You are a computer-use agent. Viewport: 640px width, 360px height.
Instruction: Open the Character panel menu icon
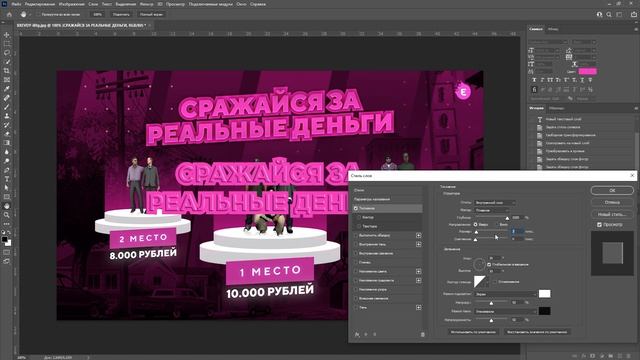636,29
